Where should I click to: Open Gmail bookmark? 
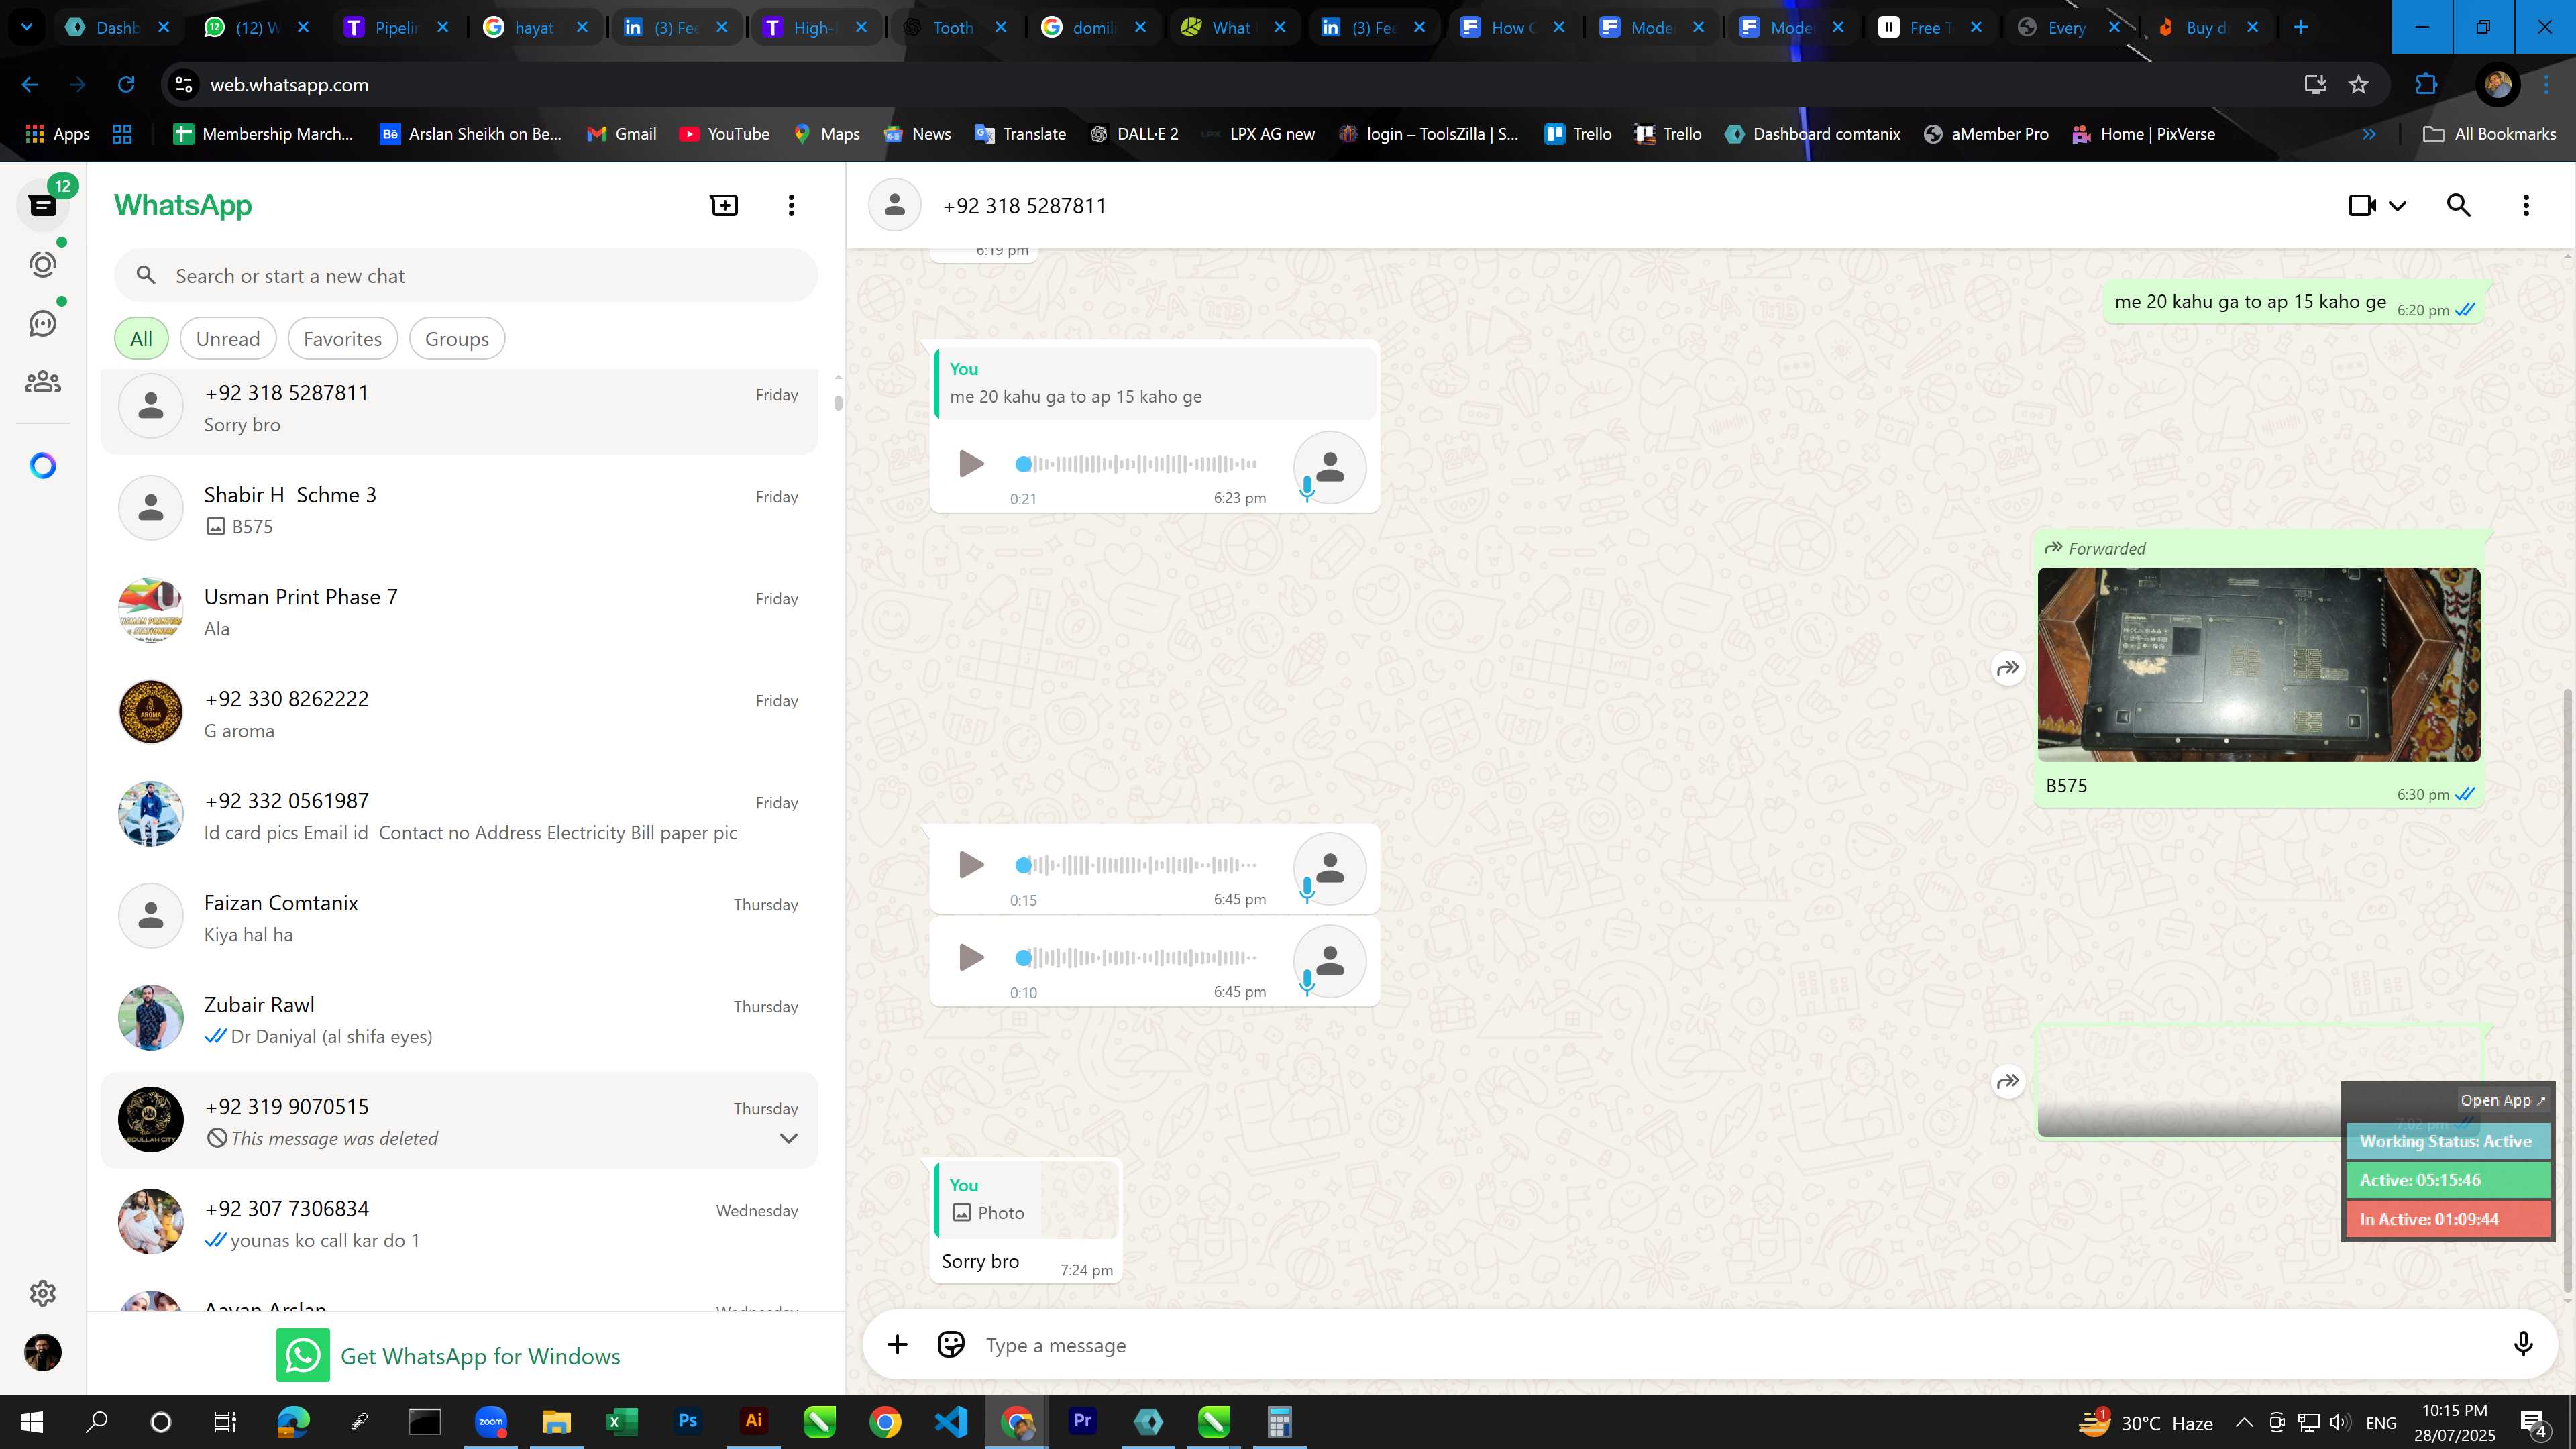click(x=621, y=134)
